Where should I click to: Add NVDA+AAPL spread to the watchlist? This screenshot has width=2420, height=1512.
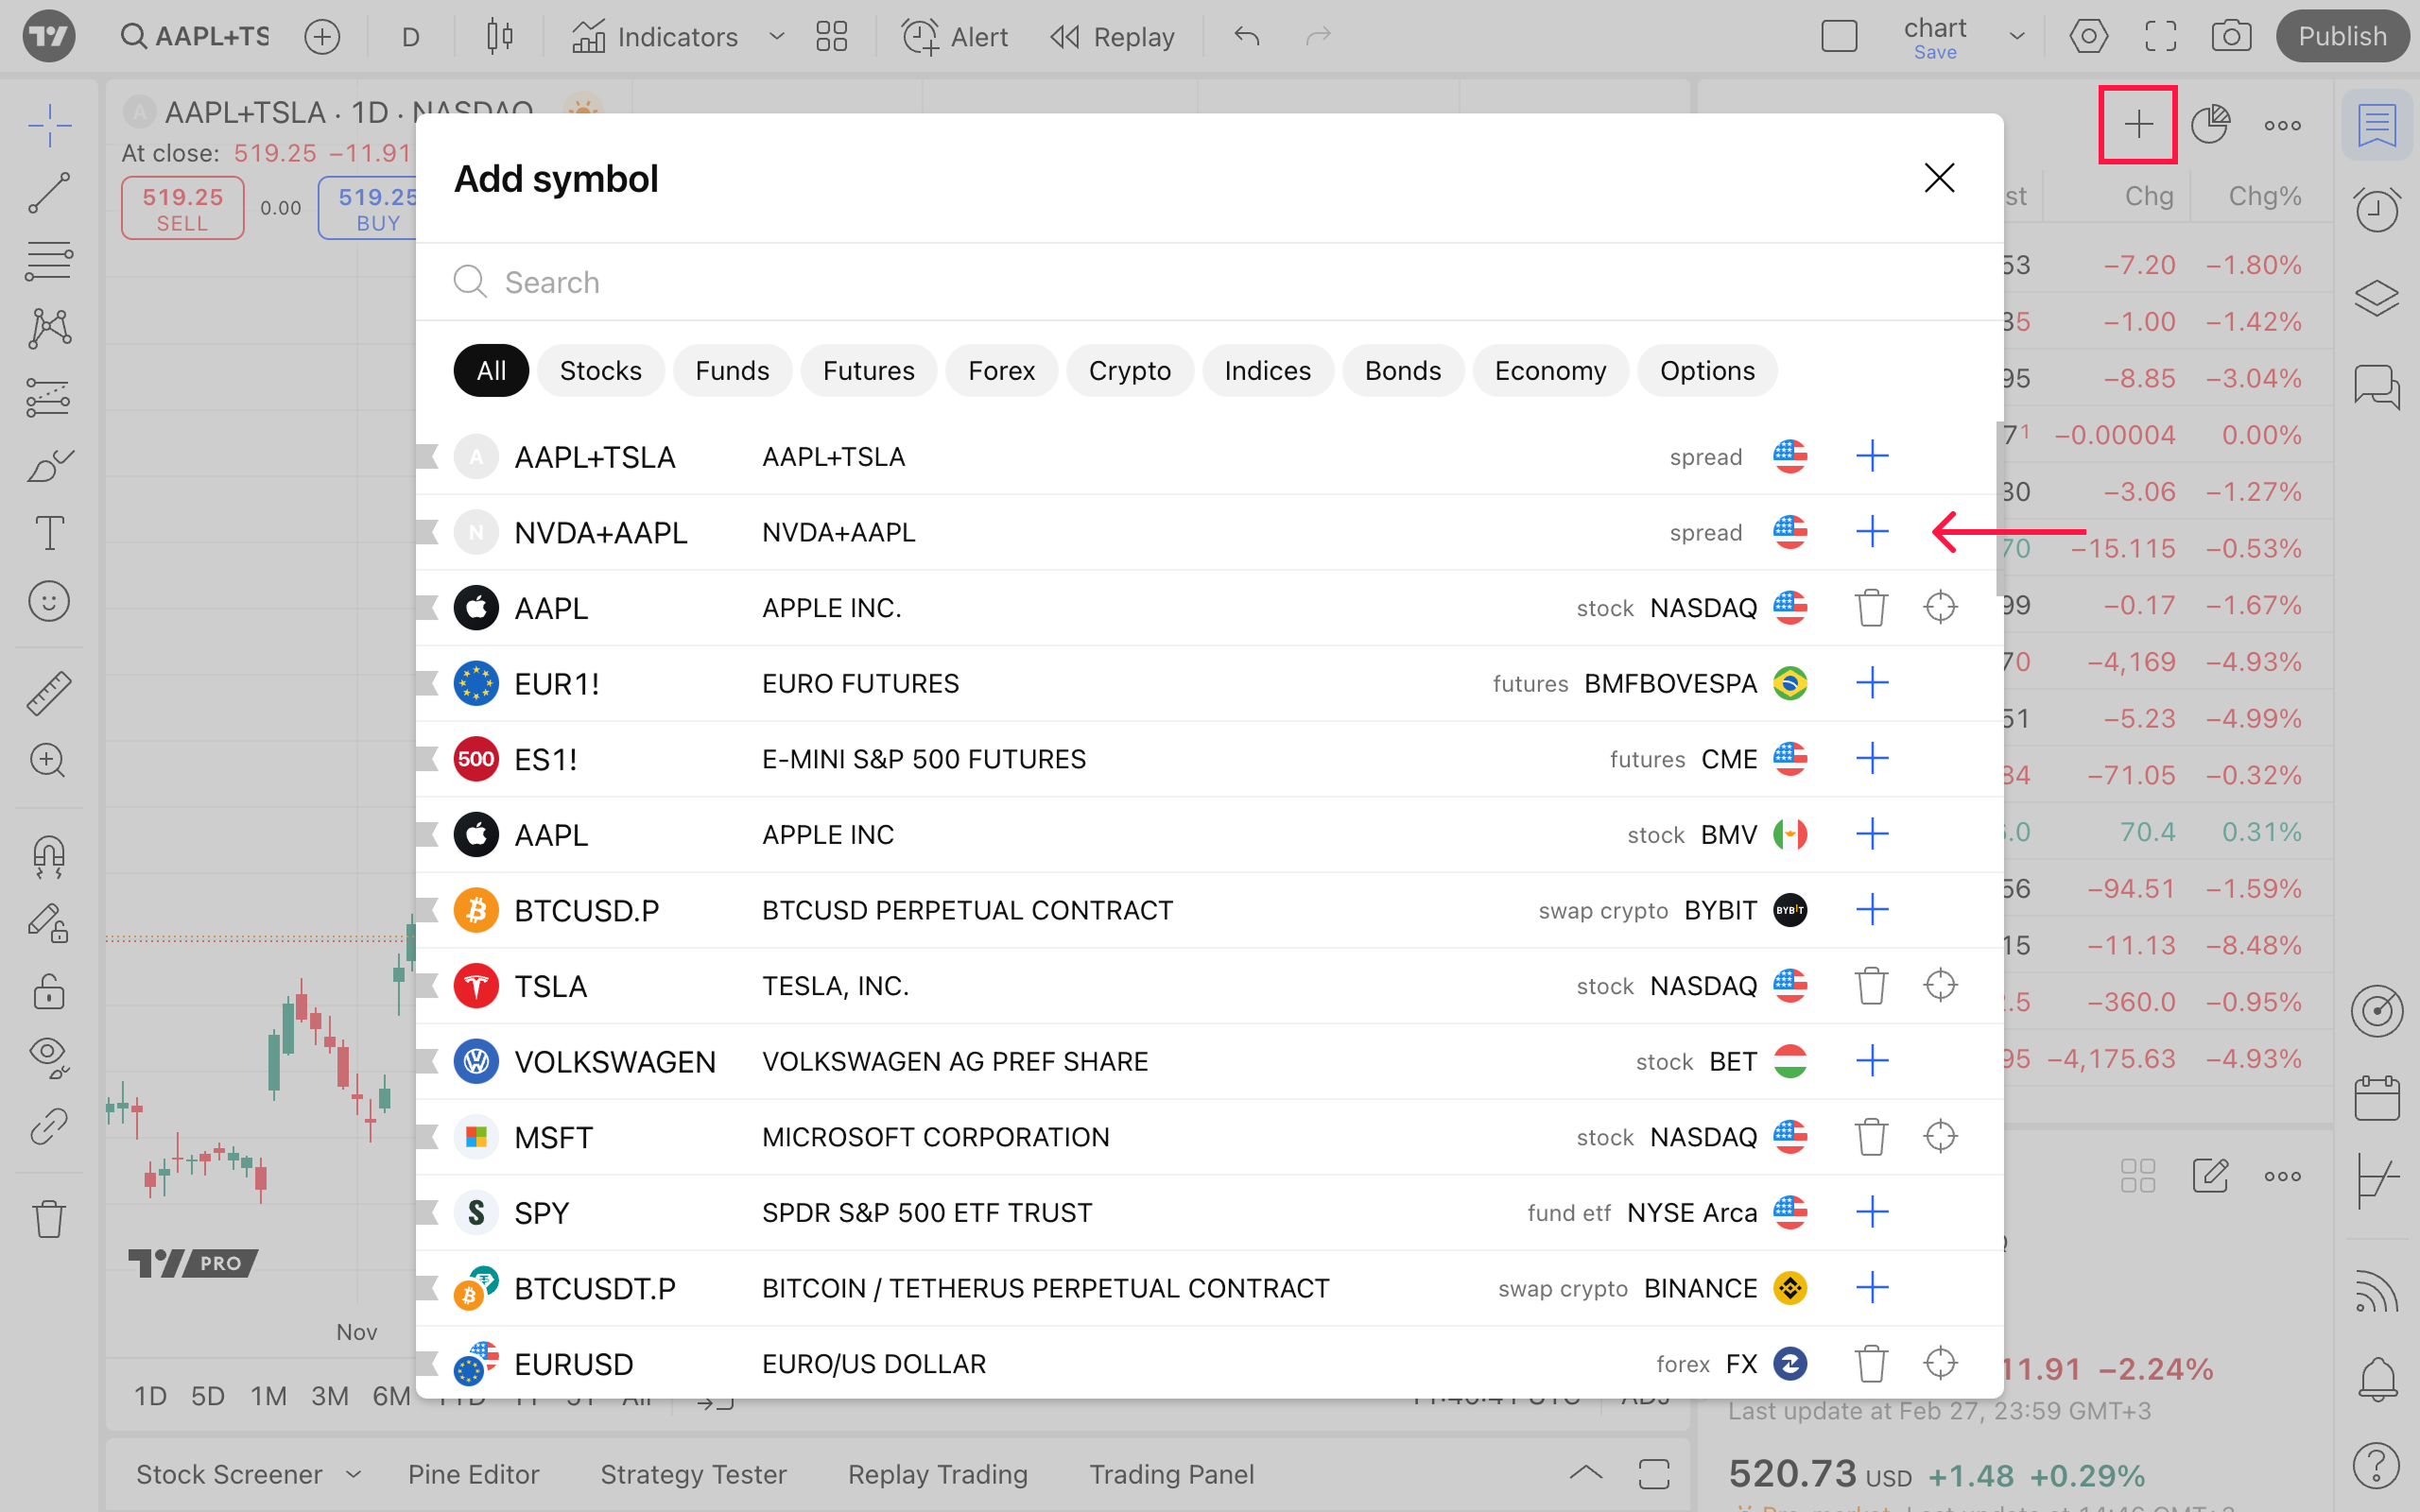coord(1871,532)
